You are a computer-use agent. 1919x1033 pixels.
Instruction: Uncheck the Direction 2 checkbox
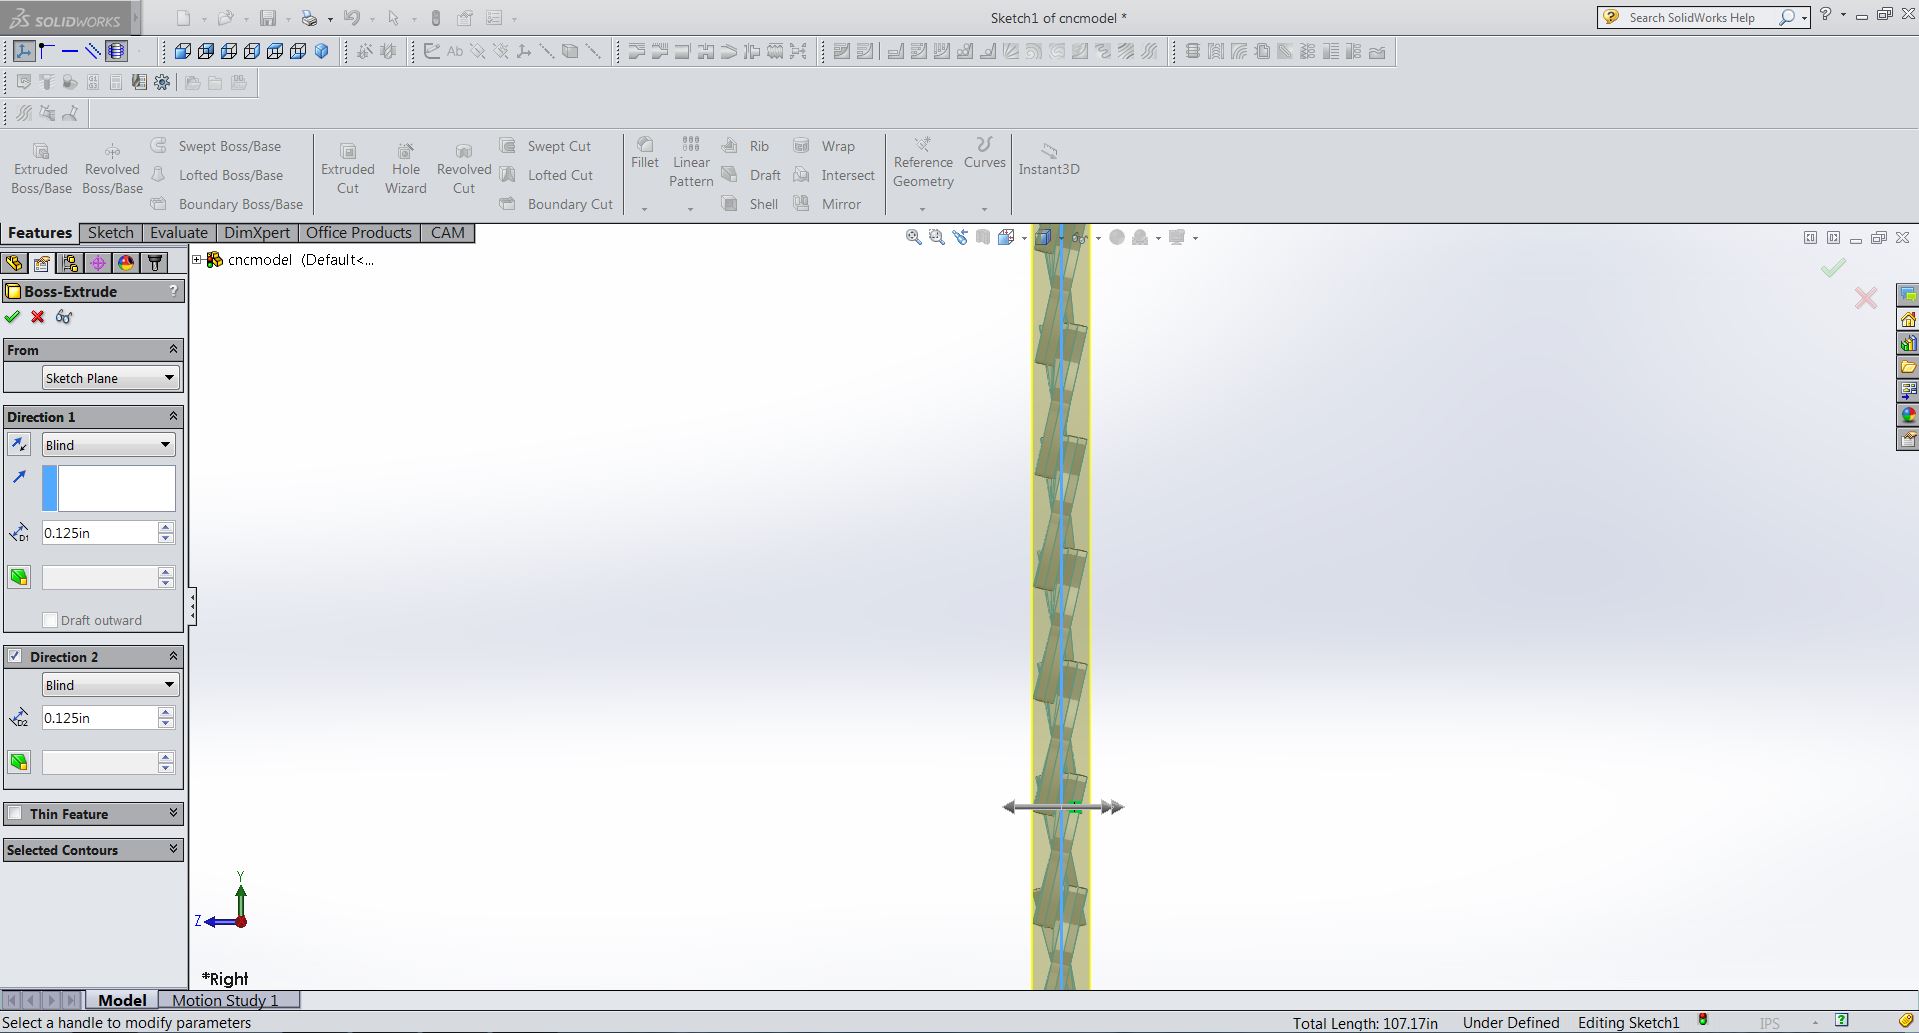(x=15, y=656)
